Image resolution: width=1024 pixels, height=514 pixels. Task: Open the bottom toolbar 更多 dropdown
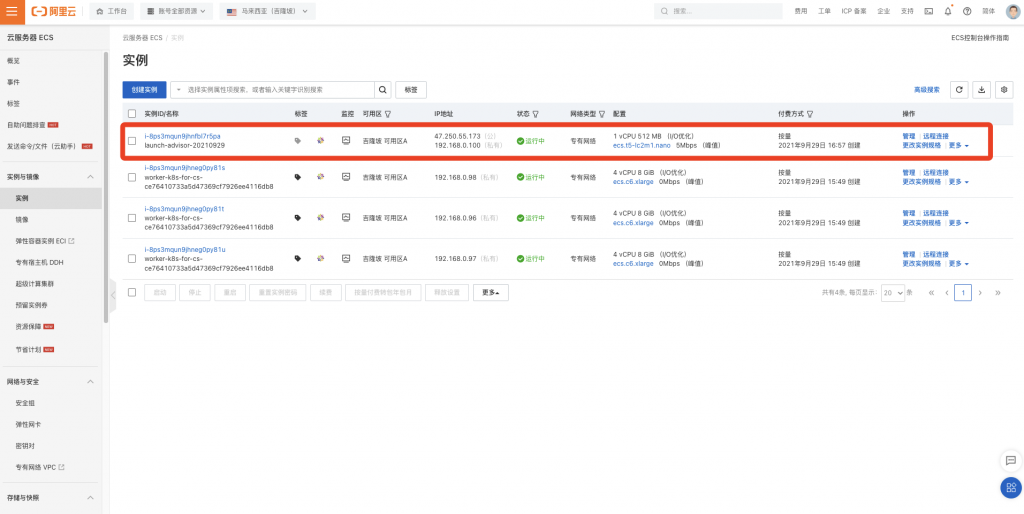pyautogui.click(x=490, y=293)
